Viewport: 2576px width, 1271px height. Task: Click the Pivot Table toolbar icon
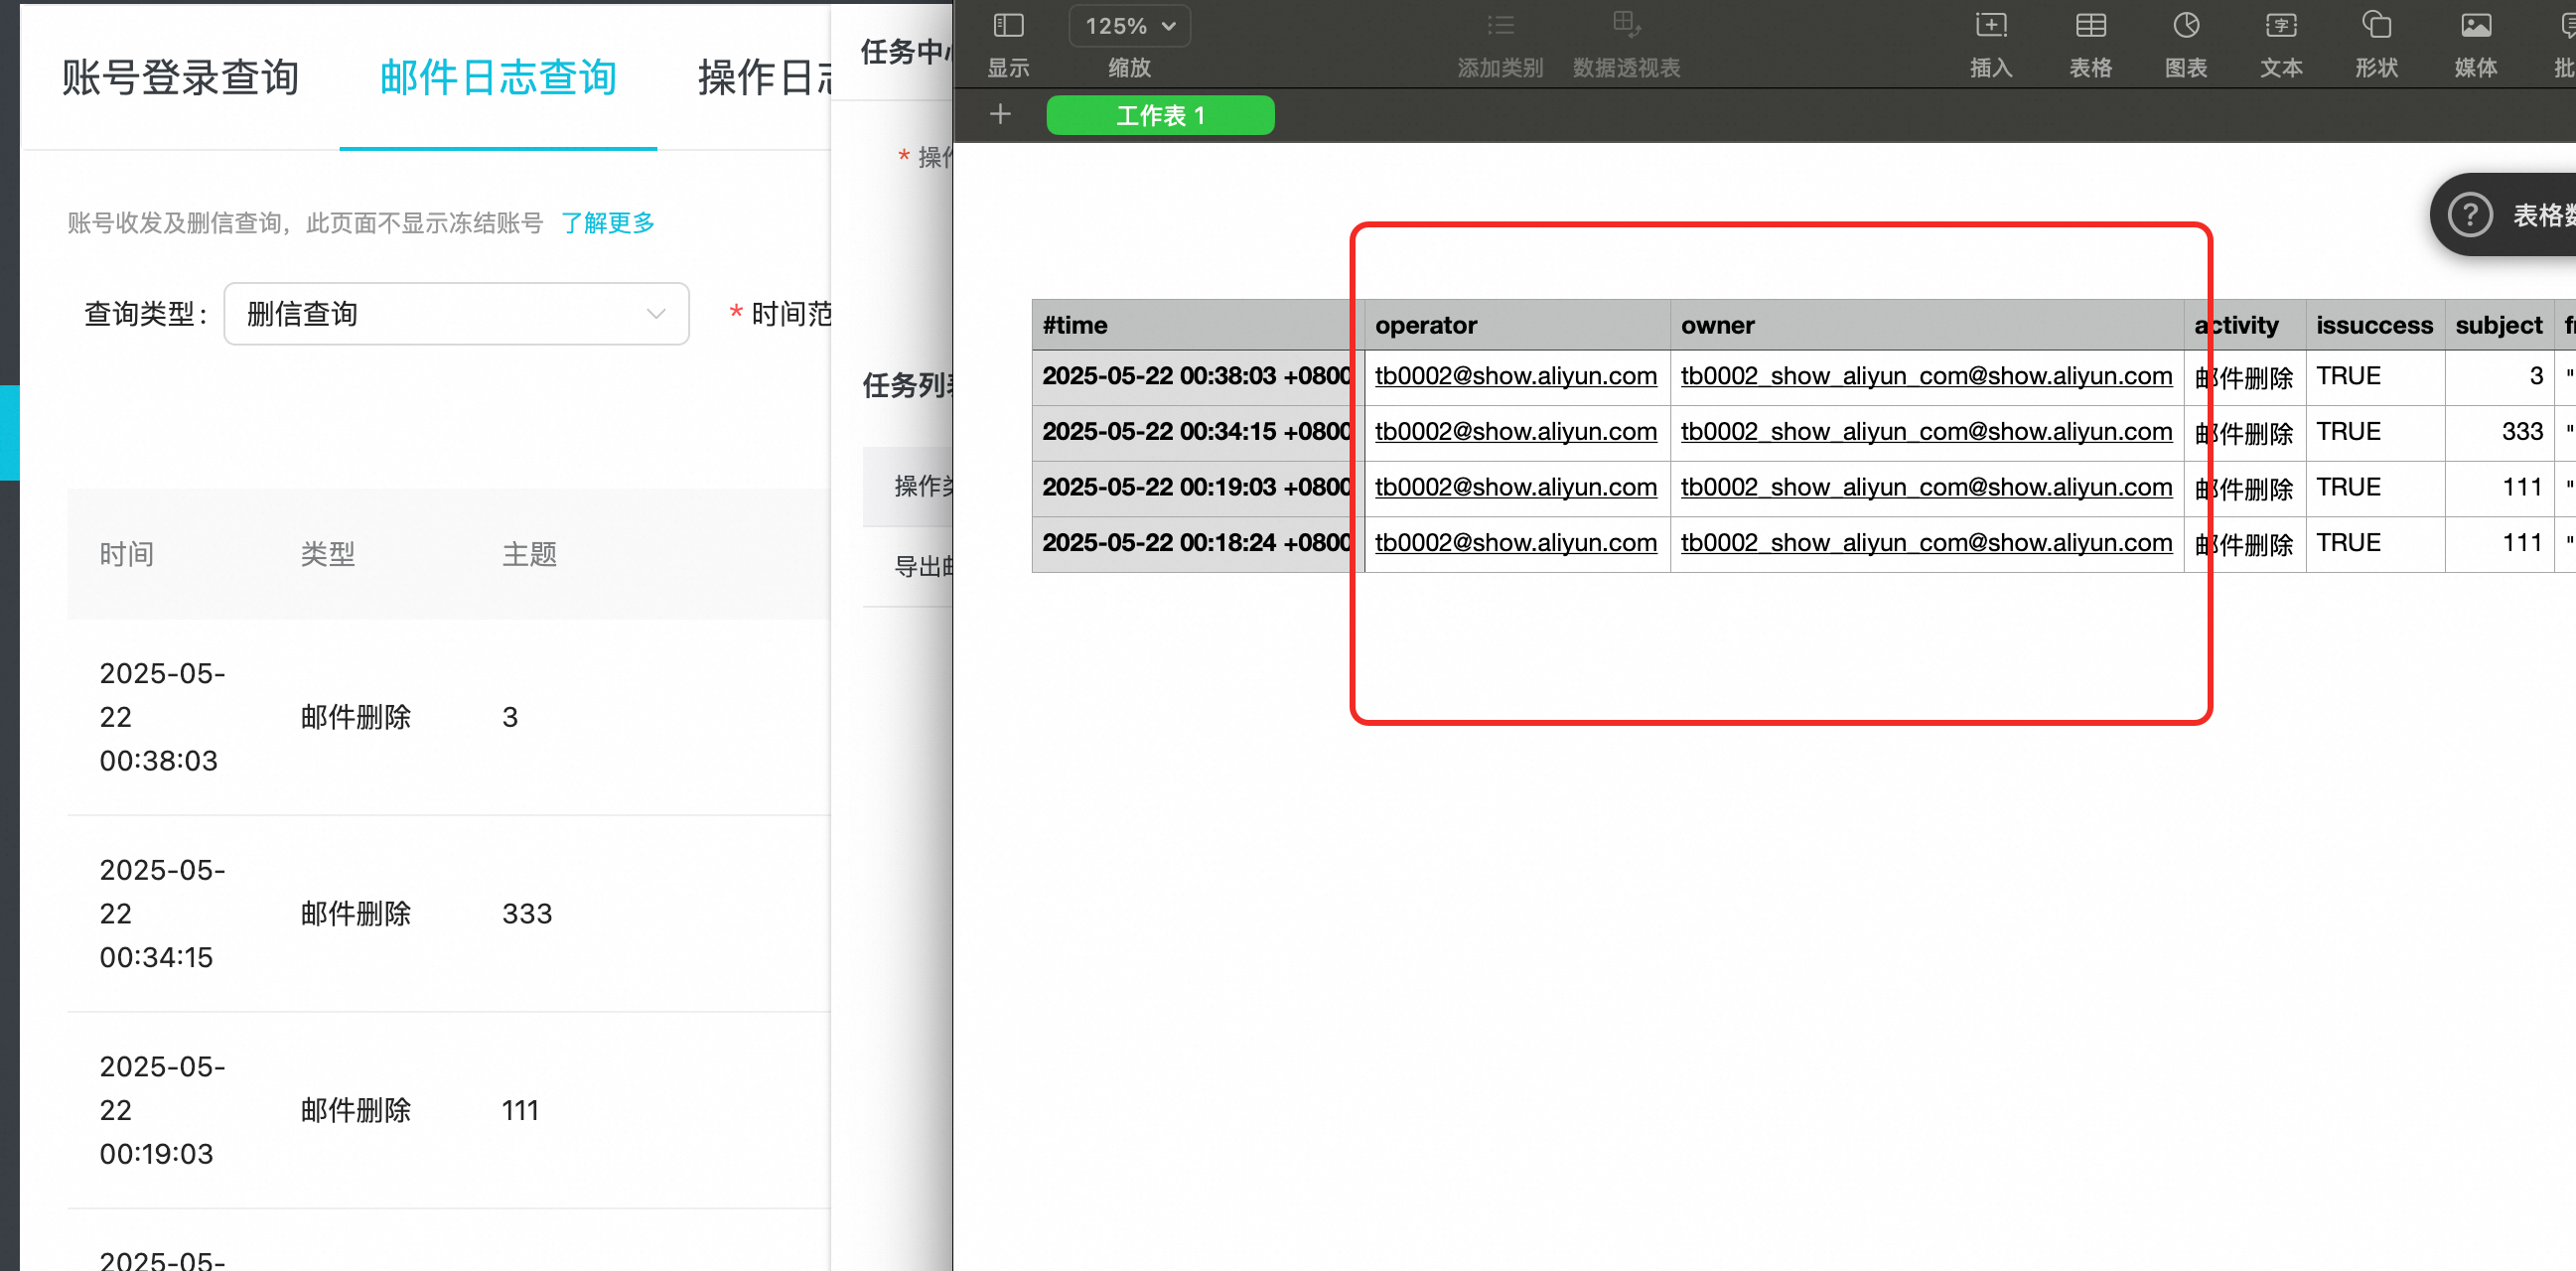1626,26
